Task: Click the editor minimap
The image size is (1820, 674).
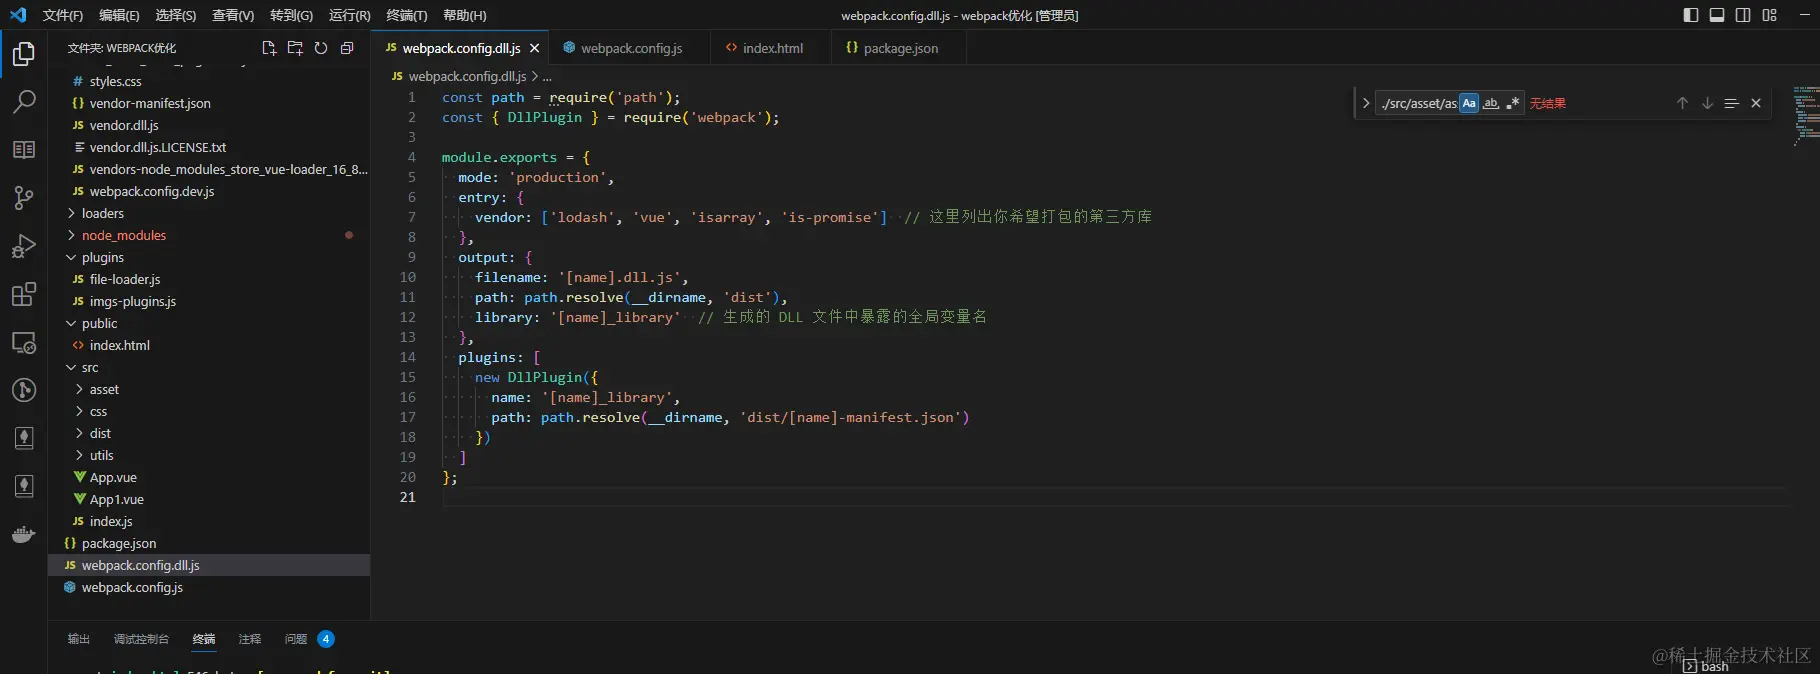Action: pos(1805,116)
